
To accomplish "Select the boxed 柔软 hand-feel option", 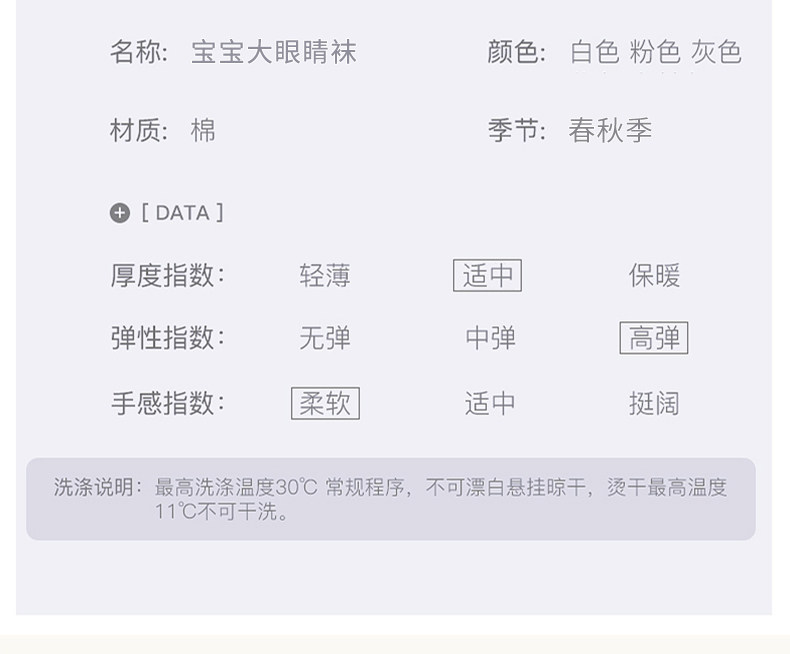I will pos(325,403).
